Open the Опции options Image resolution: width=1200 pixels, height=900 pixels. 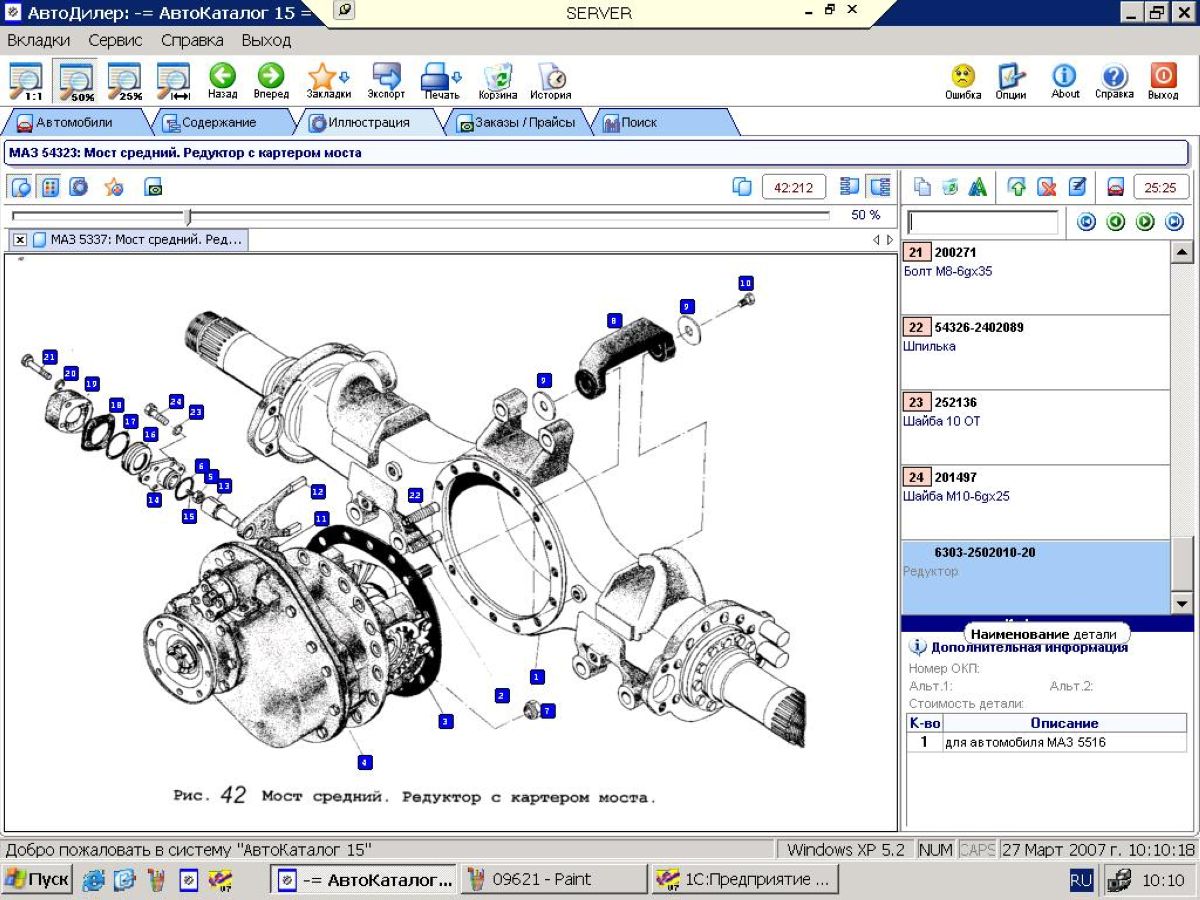(1011, 82)
